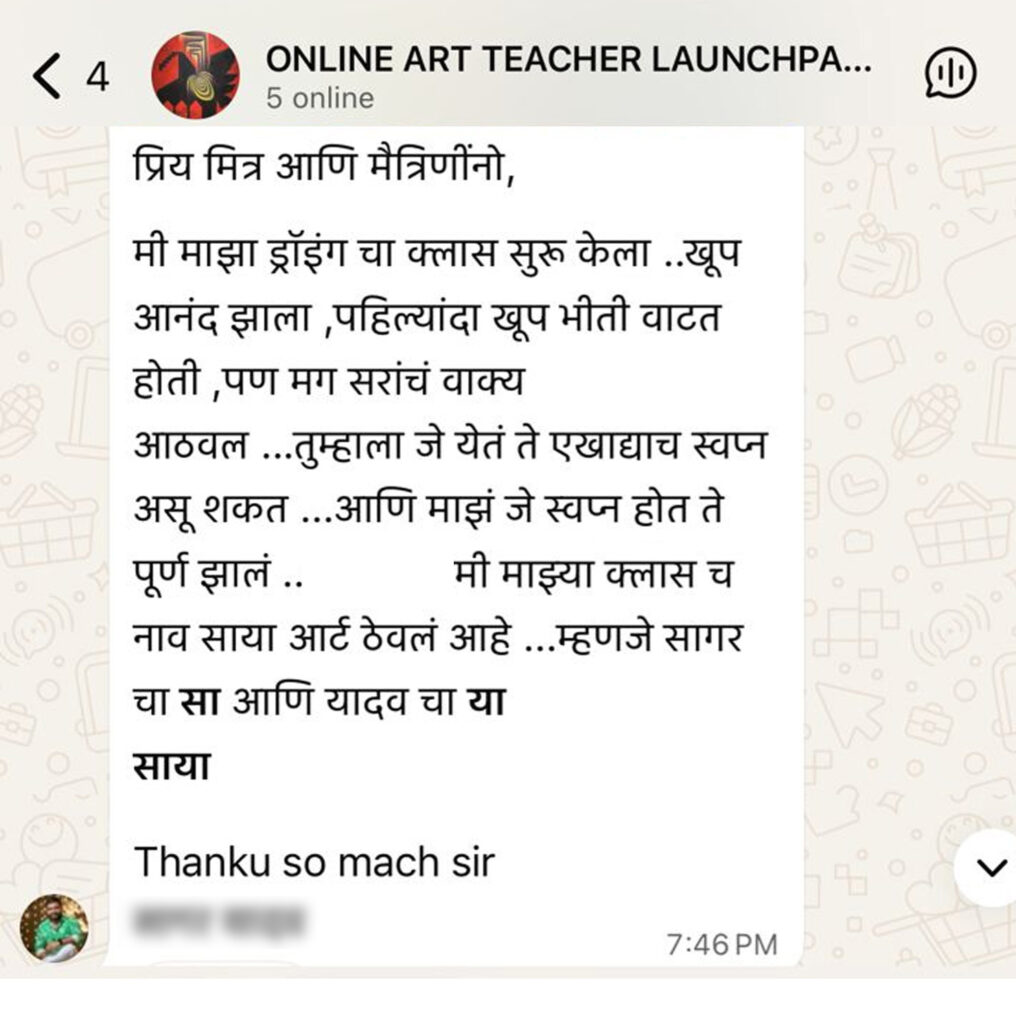Click the bold "या" after "यादव चा"
The image size is (1016, 1024).
coord(486,702)
